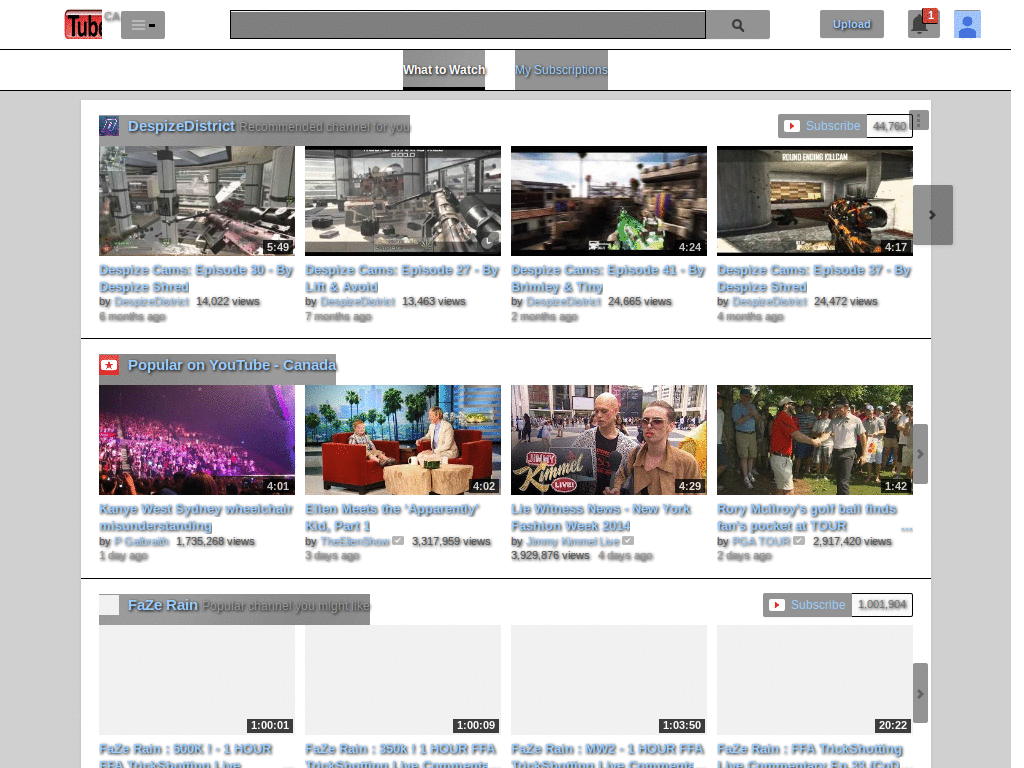
Task: Open title Despize Cams: Episode 41
Action: point(608,278)
